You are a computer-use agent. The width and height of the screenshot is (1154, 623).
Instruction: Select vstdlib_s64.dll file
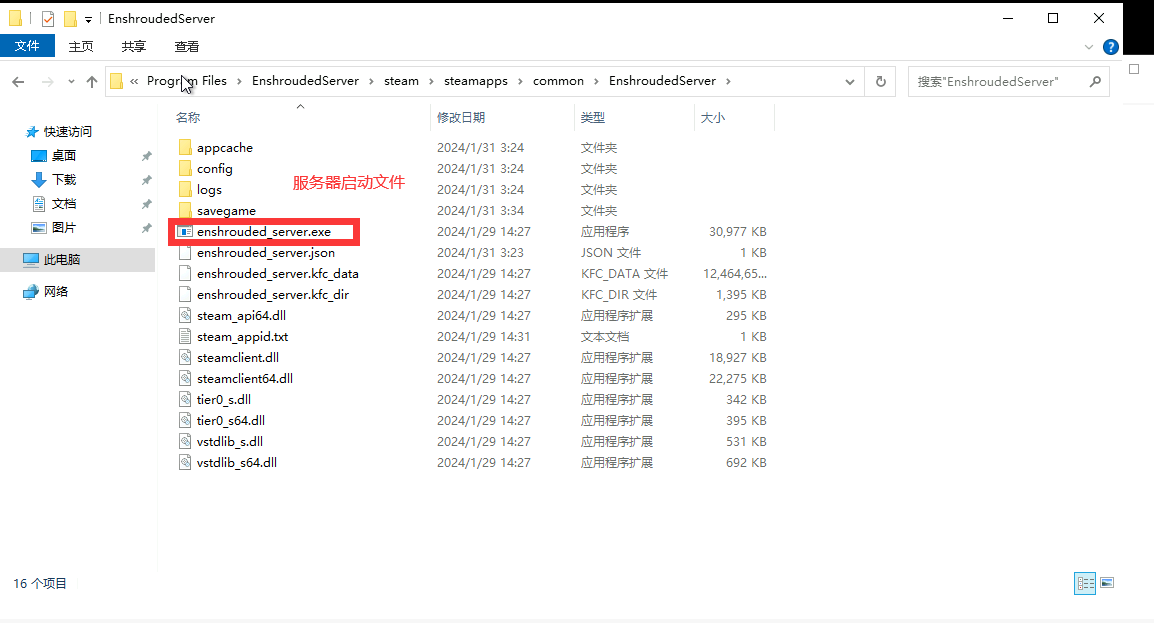tap(236, 463)
